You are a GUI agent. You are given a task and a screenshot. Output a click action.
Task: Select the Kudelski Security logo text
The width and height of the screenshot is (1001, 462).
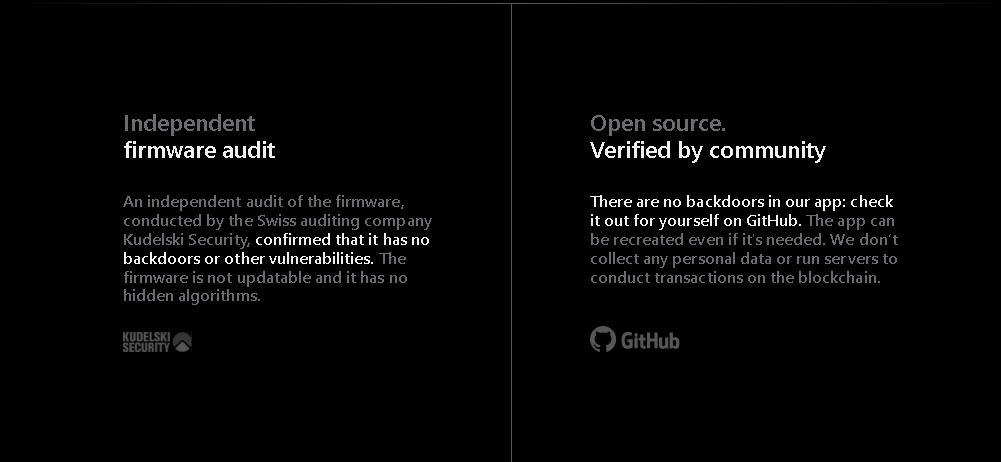[146, 342]
